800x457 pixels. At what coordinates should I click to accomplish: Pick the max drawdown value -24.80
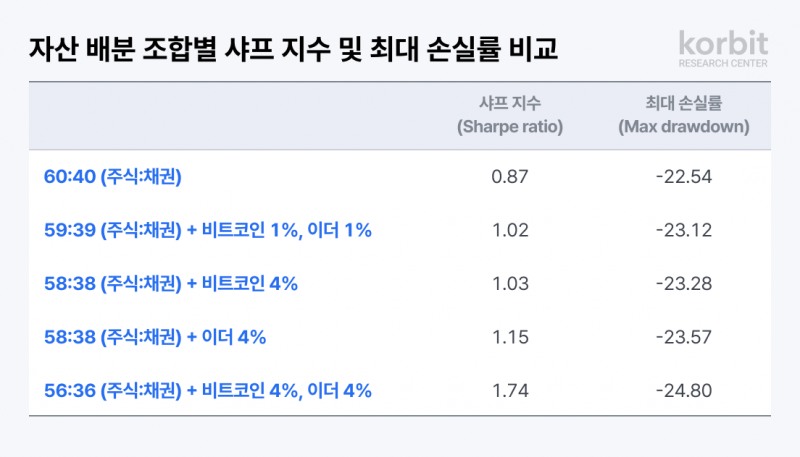(x=683, y=390)
